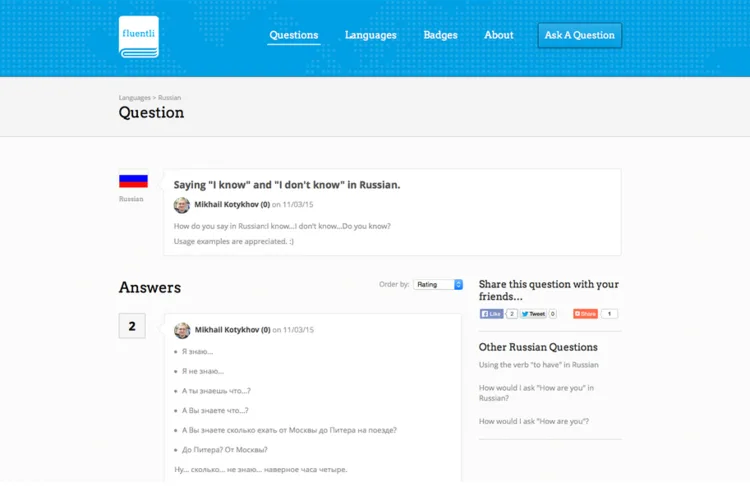Click the red Share button
The height and width of the screenshot is (486, 750).
point(585,314)
